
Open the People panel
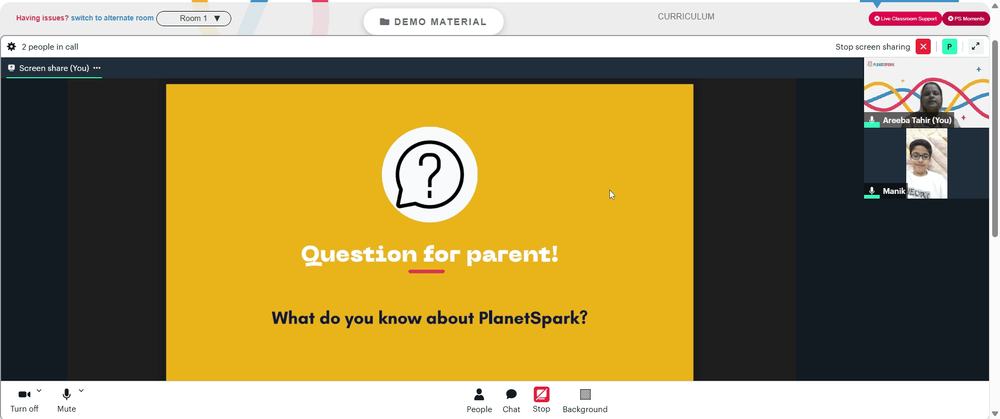[x=479, y=401]
